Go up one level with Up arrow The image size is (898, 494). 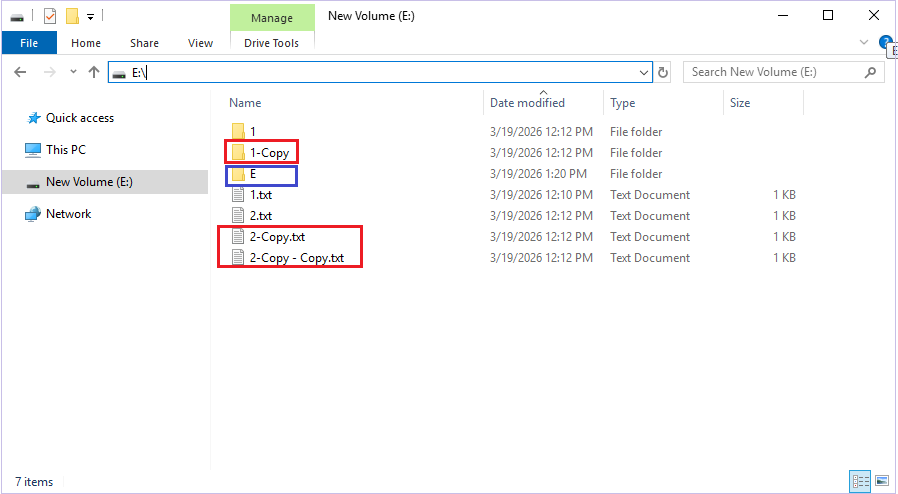(x=94, y=72)
